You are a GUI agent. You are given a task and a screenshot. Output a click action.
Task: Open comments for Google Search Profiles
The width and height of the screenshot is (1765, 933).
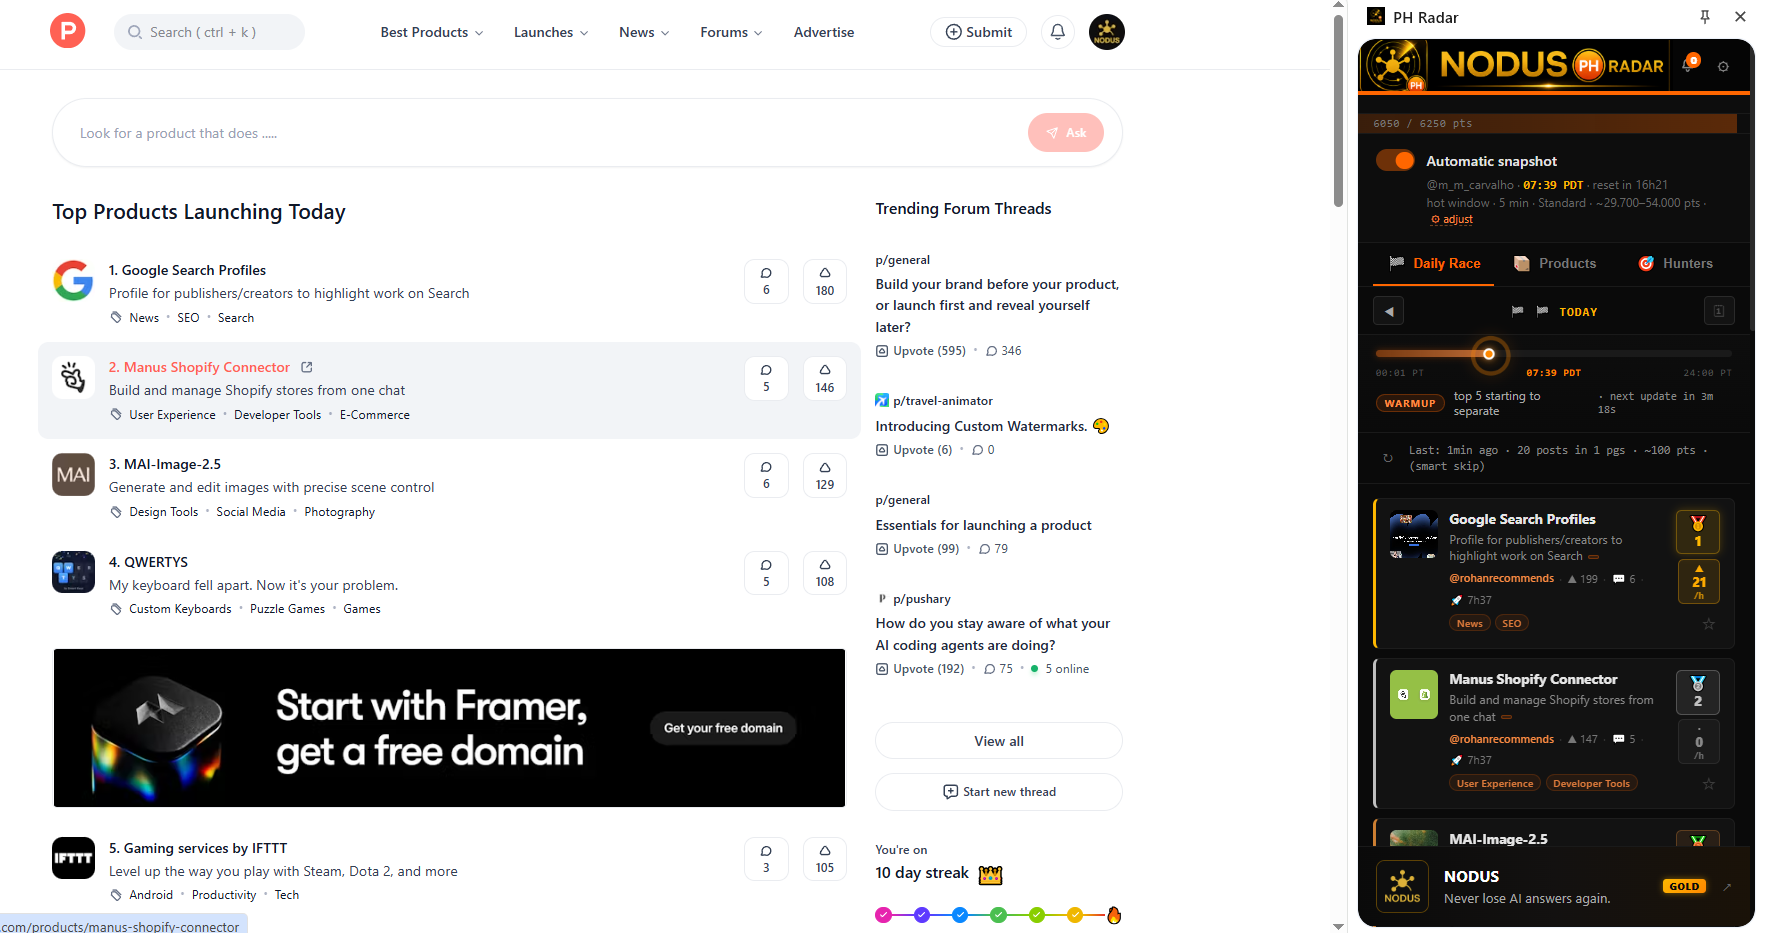pyautogui.click(x=766, y=281)
